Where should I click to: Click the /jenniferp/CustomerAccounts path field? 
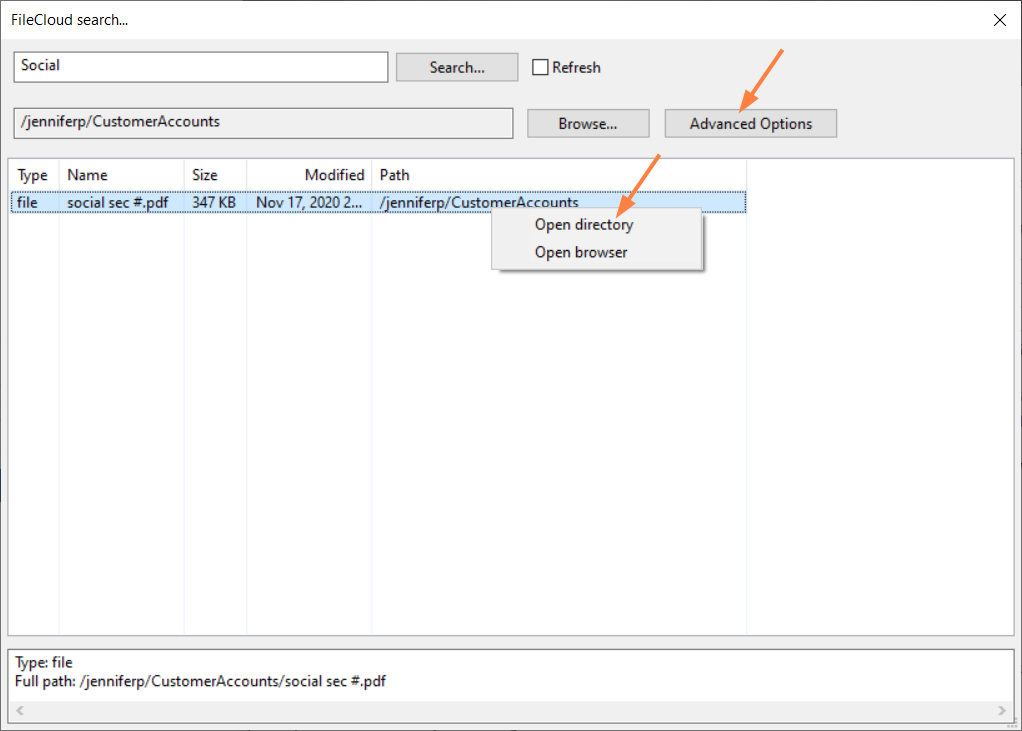pyautogui.click(x=263, y=123)
